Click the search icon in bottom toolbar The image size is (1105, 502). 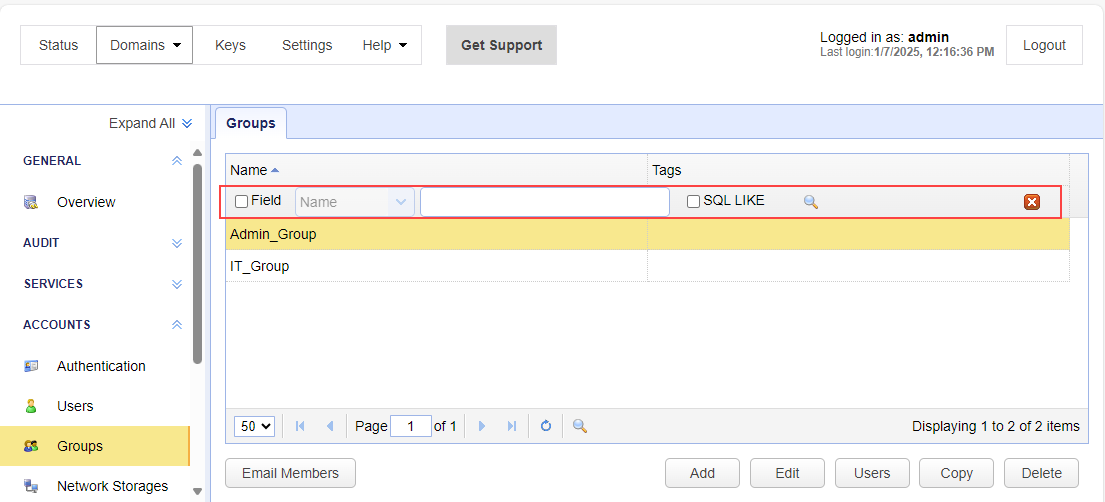[x=579, y=426]
